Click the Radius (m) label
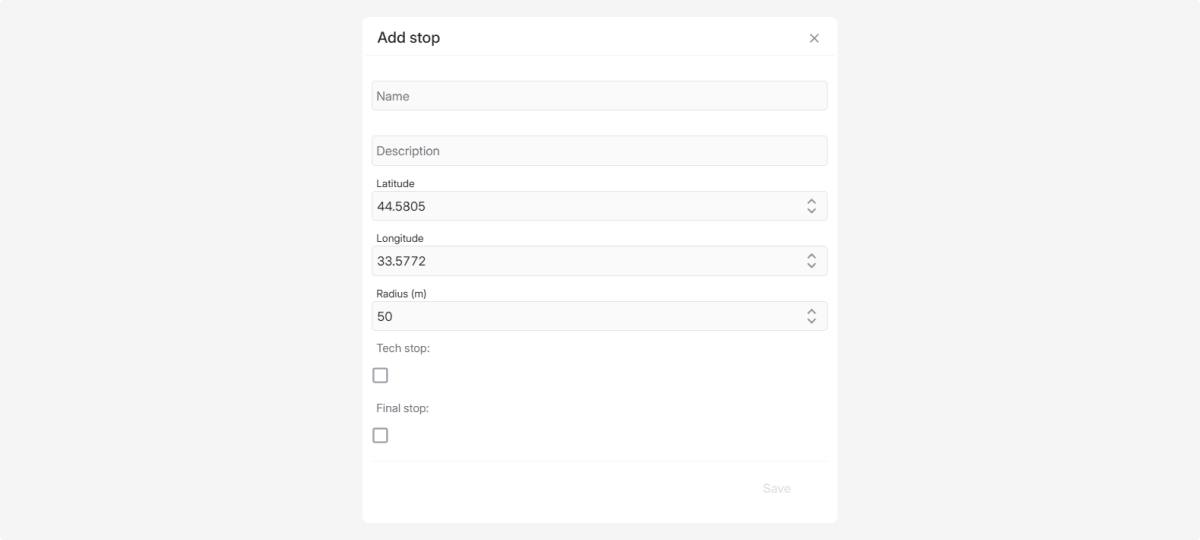The image size is (1200, 540). pyautogui.click(x=401, y=294)
